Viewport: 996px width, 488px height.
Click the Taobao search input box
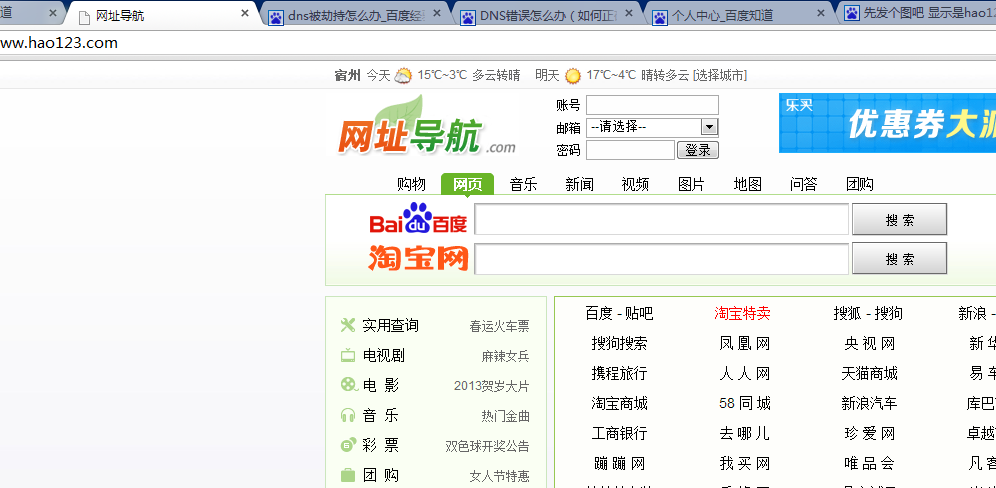coord(661,259)
